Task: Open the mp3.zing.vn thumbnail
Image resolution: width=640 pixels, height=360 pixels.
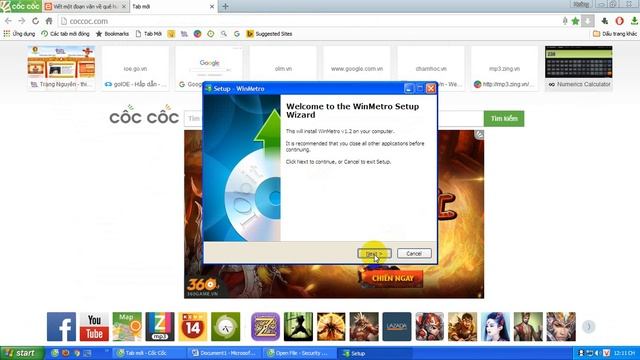Action: [x=504, y=68]
